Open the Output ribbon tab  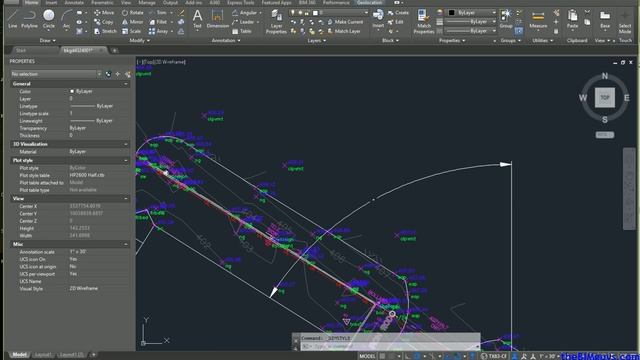click(170, 2)
